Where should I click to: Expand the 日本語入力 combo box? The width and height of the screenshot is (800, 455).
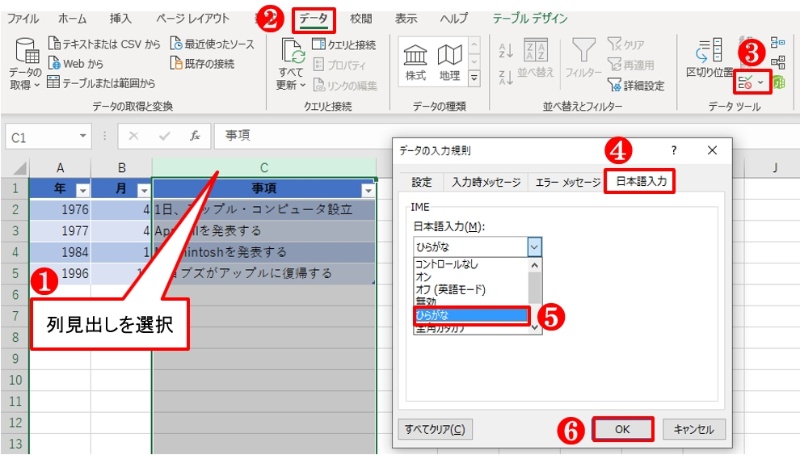[534, 246]
